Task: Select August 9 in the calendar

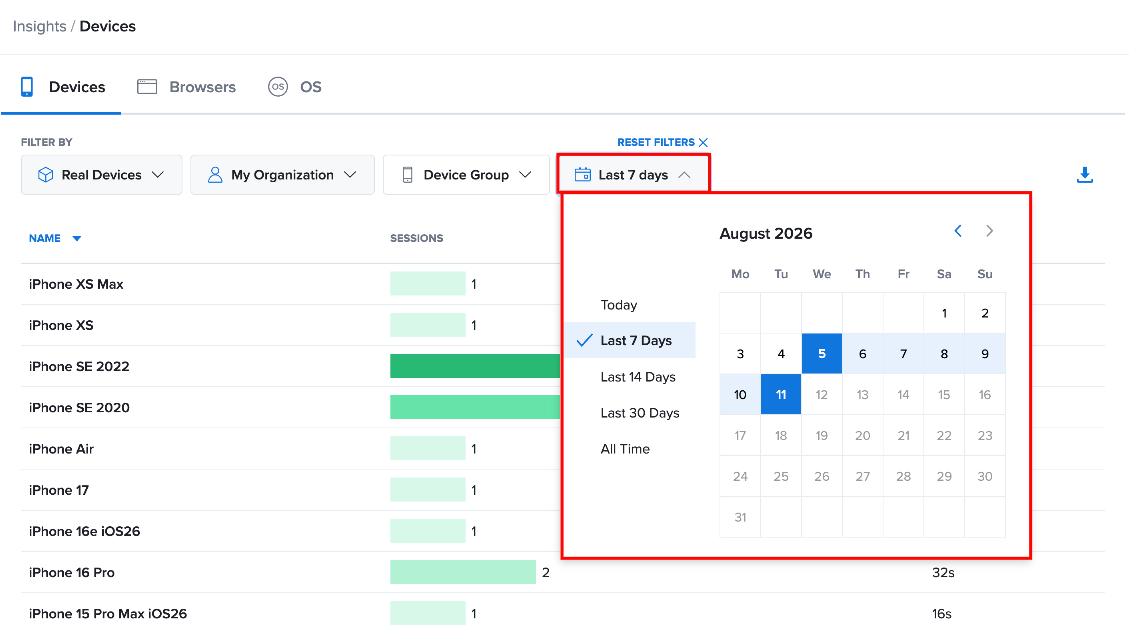Action: coord(985,354)
